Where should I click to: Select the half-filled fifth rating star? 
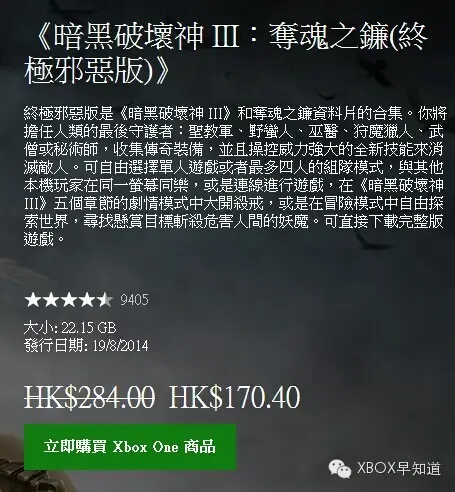coord(105,300)
